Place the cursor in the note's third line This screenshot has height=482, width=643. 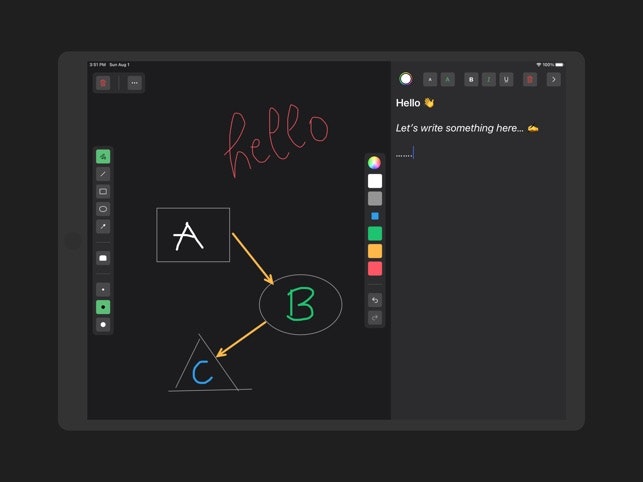click(405, 153)
